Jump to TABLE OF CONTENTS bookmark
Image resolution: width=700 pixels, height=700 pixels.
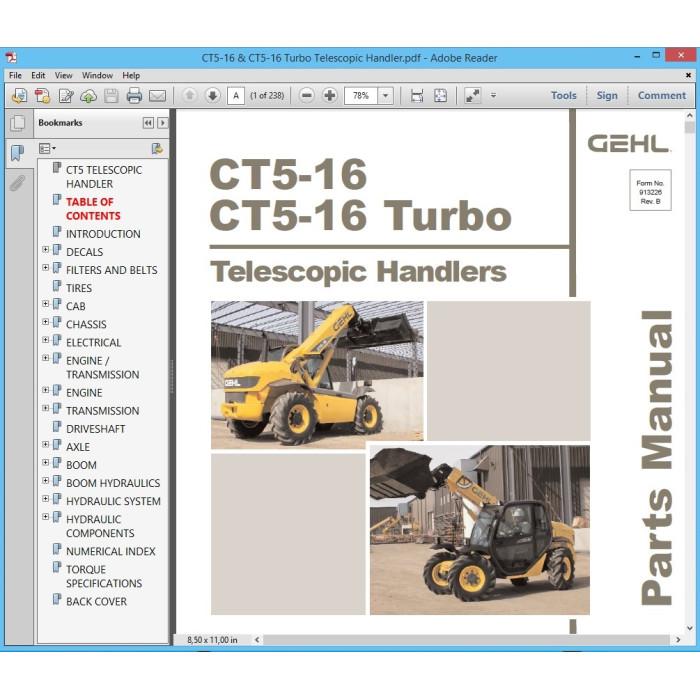93,208
